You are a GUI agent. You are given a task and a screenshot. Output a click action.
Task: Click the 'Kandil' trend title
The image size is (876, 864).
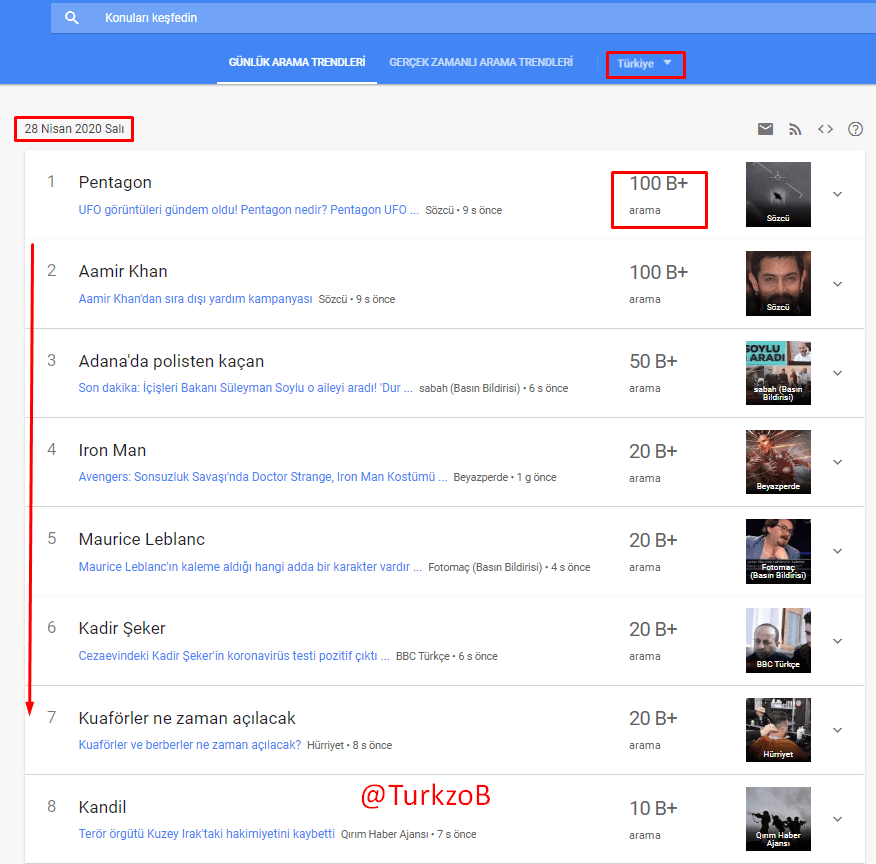pyautogui.click(x=102, y=807)
